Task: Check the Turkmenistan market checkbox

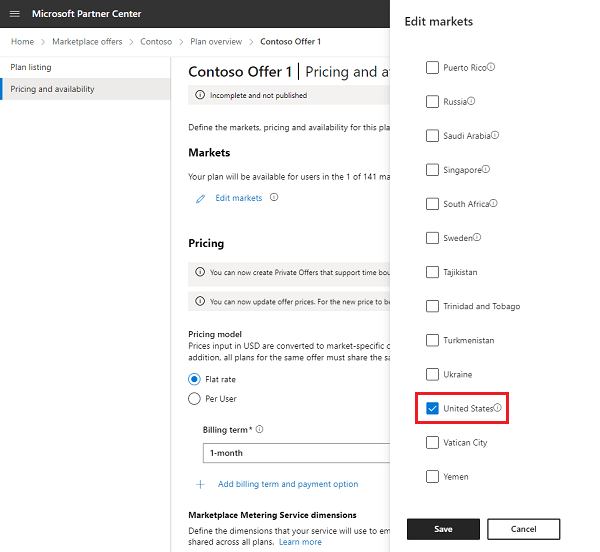Action: coord(432,340)
